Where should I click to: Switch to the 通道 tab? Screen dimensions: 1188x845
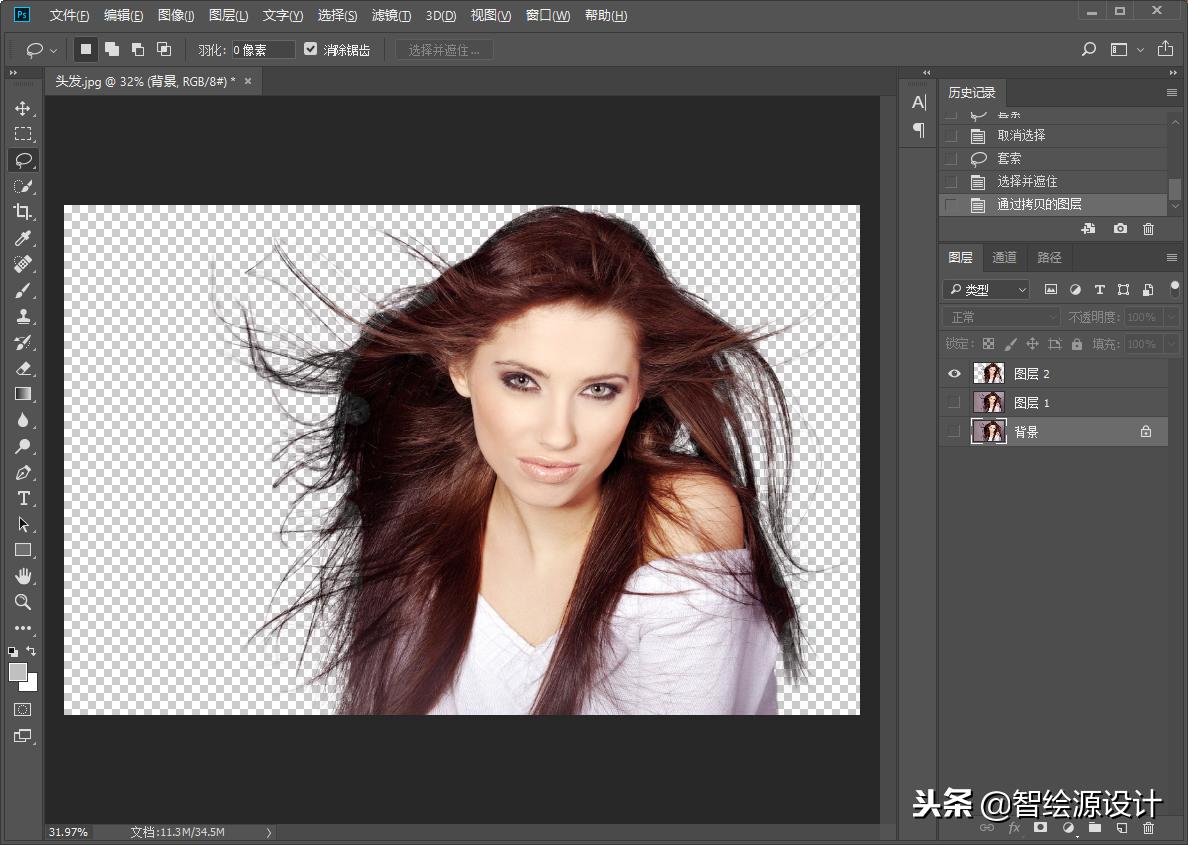coord(1004,258)
